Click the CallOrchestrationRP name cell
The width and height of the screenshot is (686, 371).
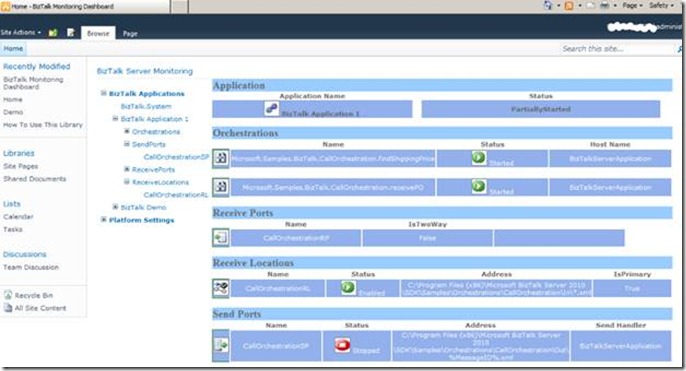point(296,238)
